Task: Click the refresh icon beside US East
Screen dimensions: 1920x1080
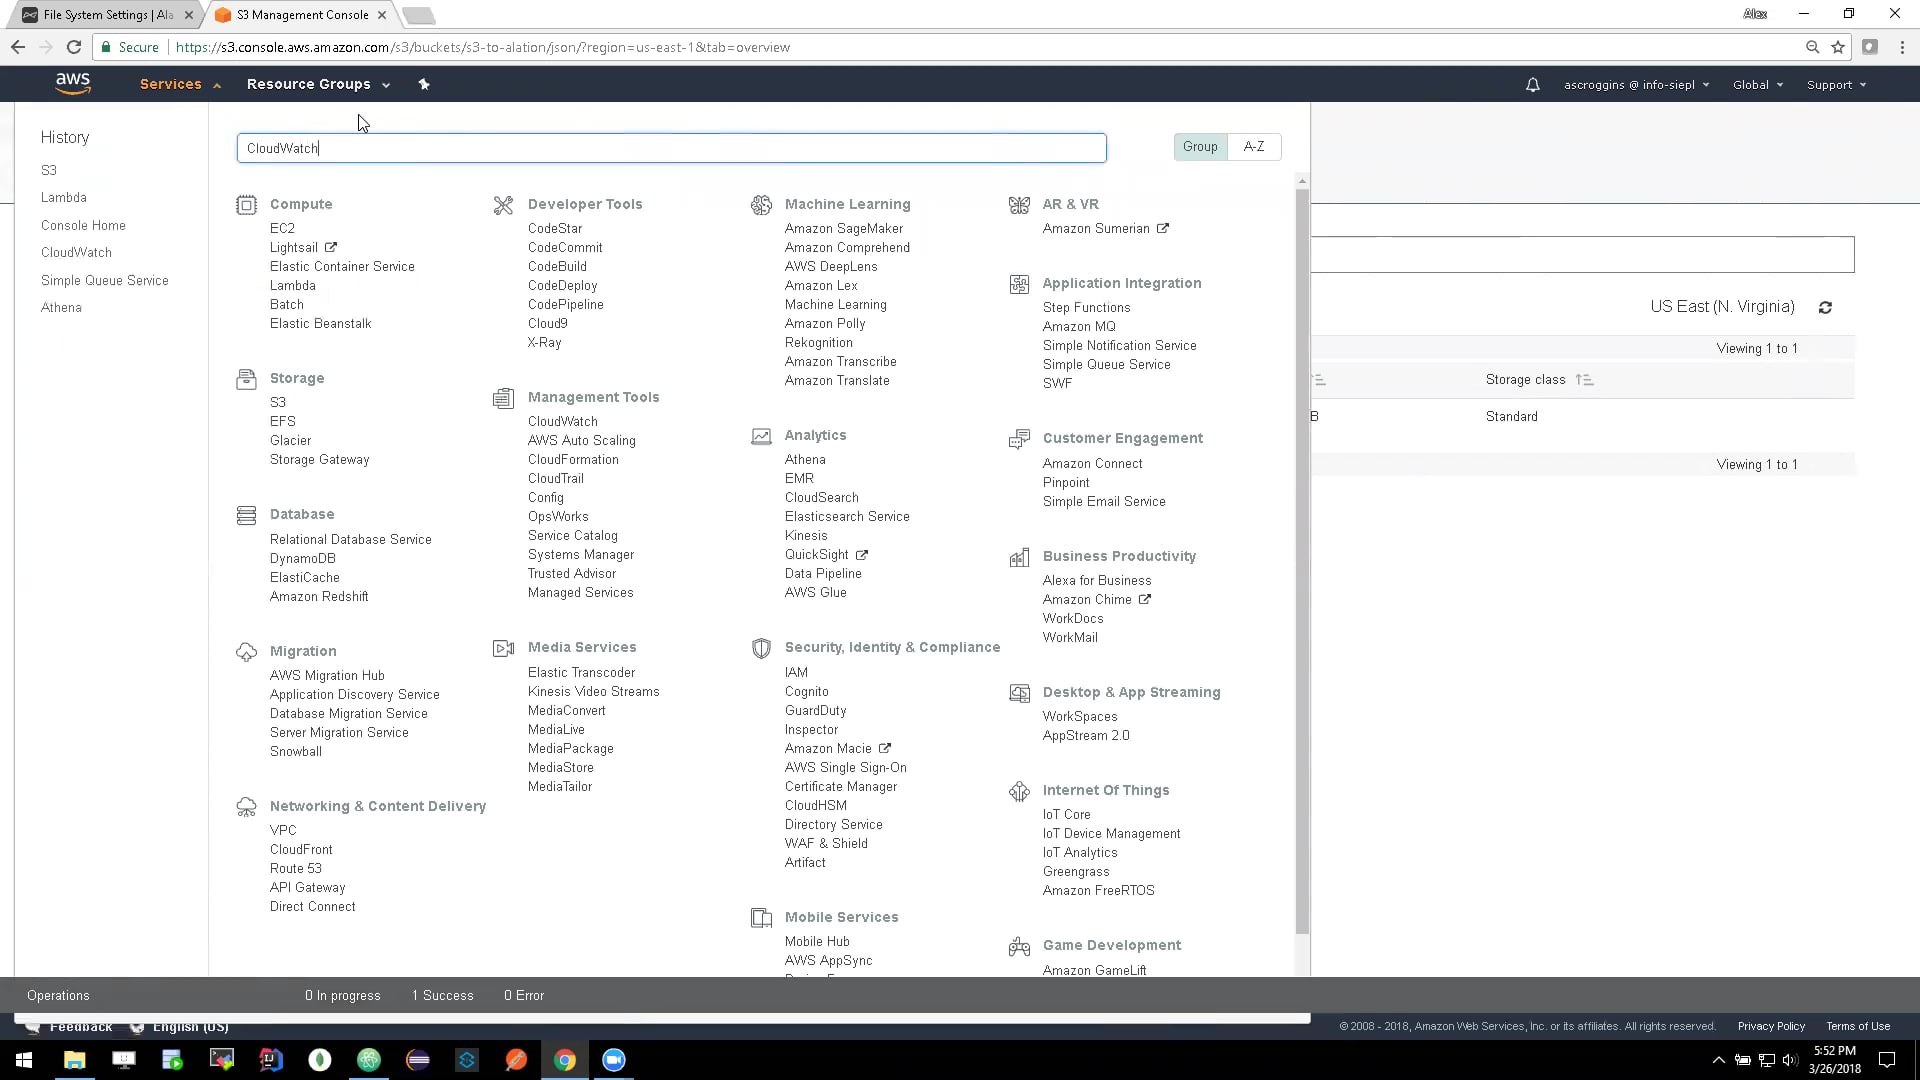Action: 1825,308
